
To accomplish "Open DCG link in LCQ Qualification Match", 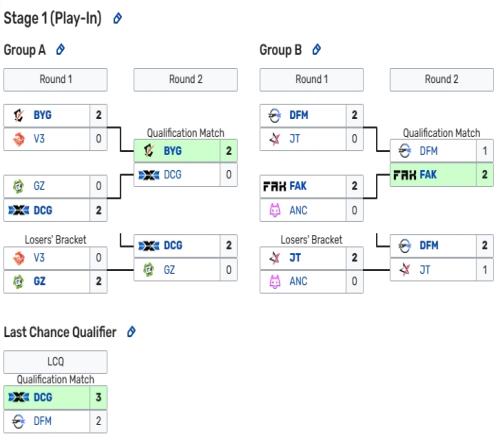I will pyautogui.click(x=43, y=397).
